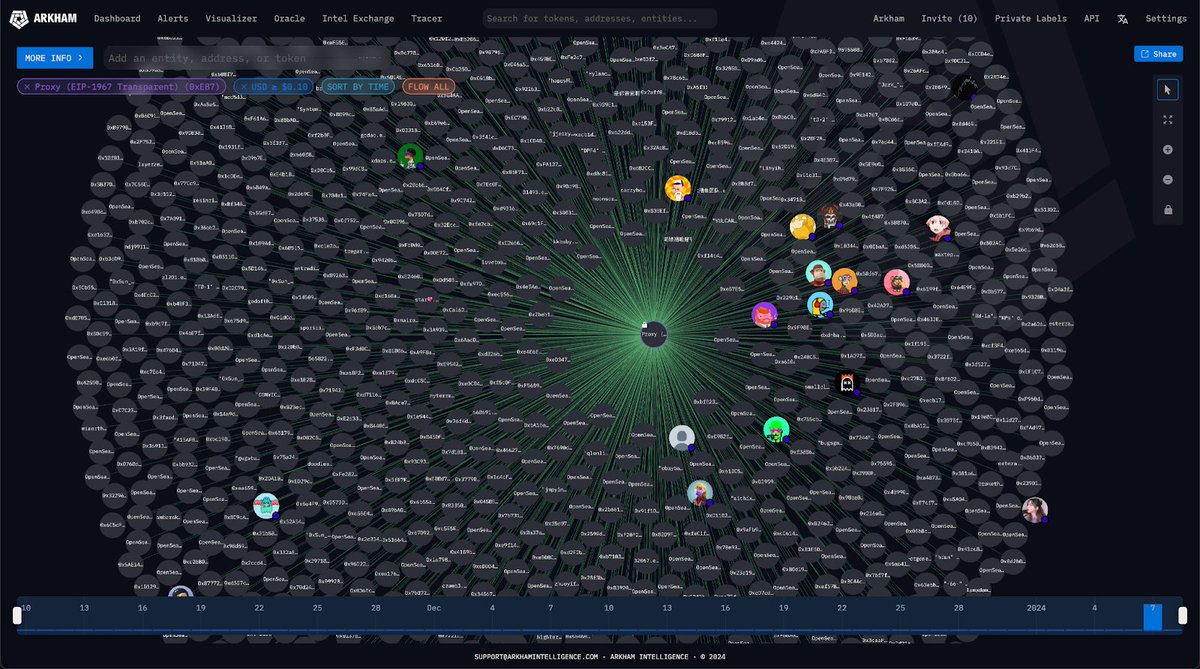1200x669 pixels.
Task: Select the skull-face avatar near gold node
Action: pyautogui.click(x=829, y=216)
